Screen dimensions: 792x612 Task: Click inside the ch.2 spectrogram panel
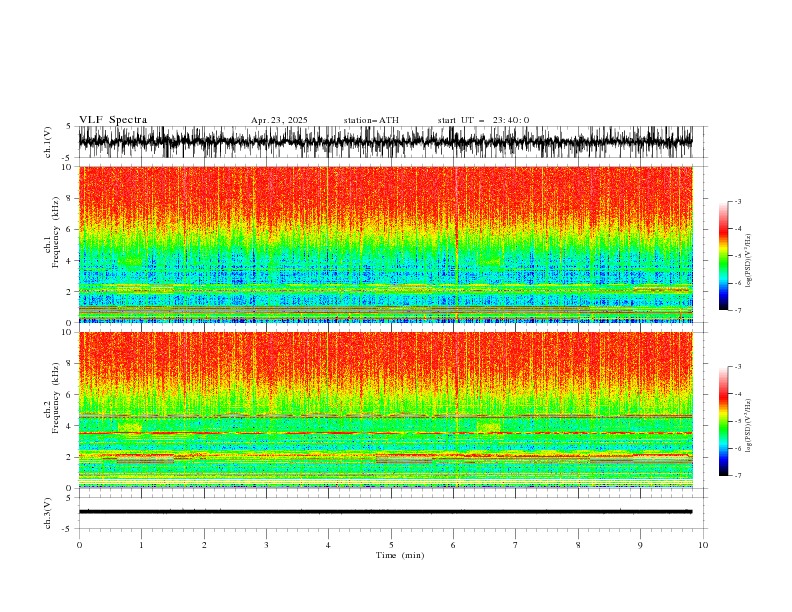pos(385,410)
